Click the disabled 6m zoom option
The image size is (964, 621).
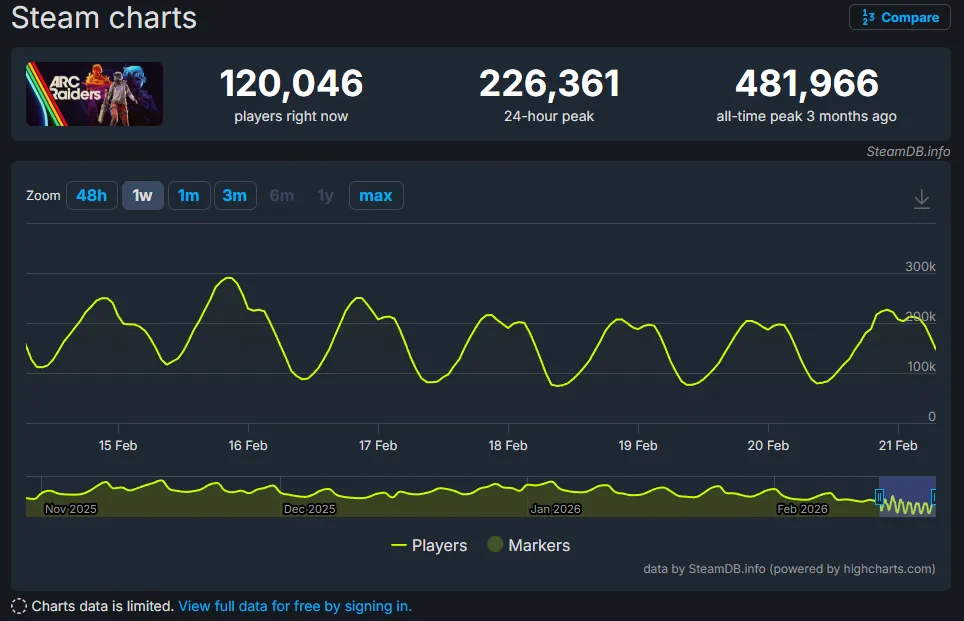tap(282, 196)
